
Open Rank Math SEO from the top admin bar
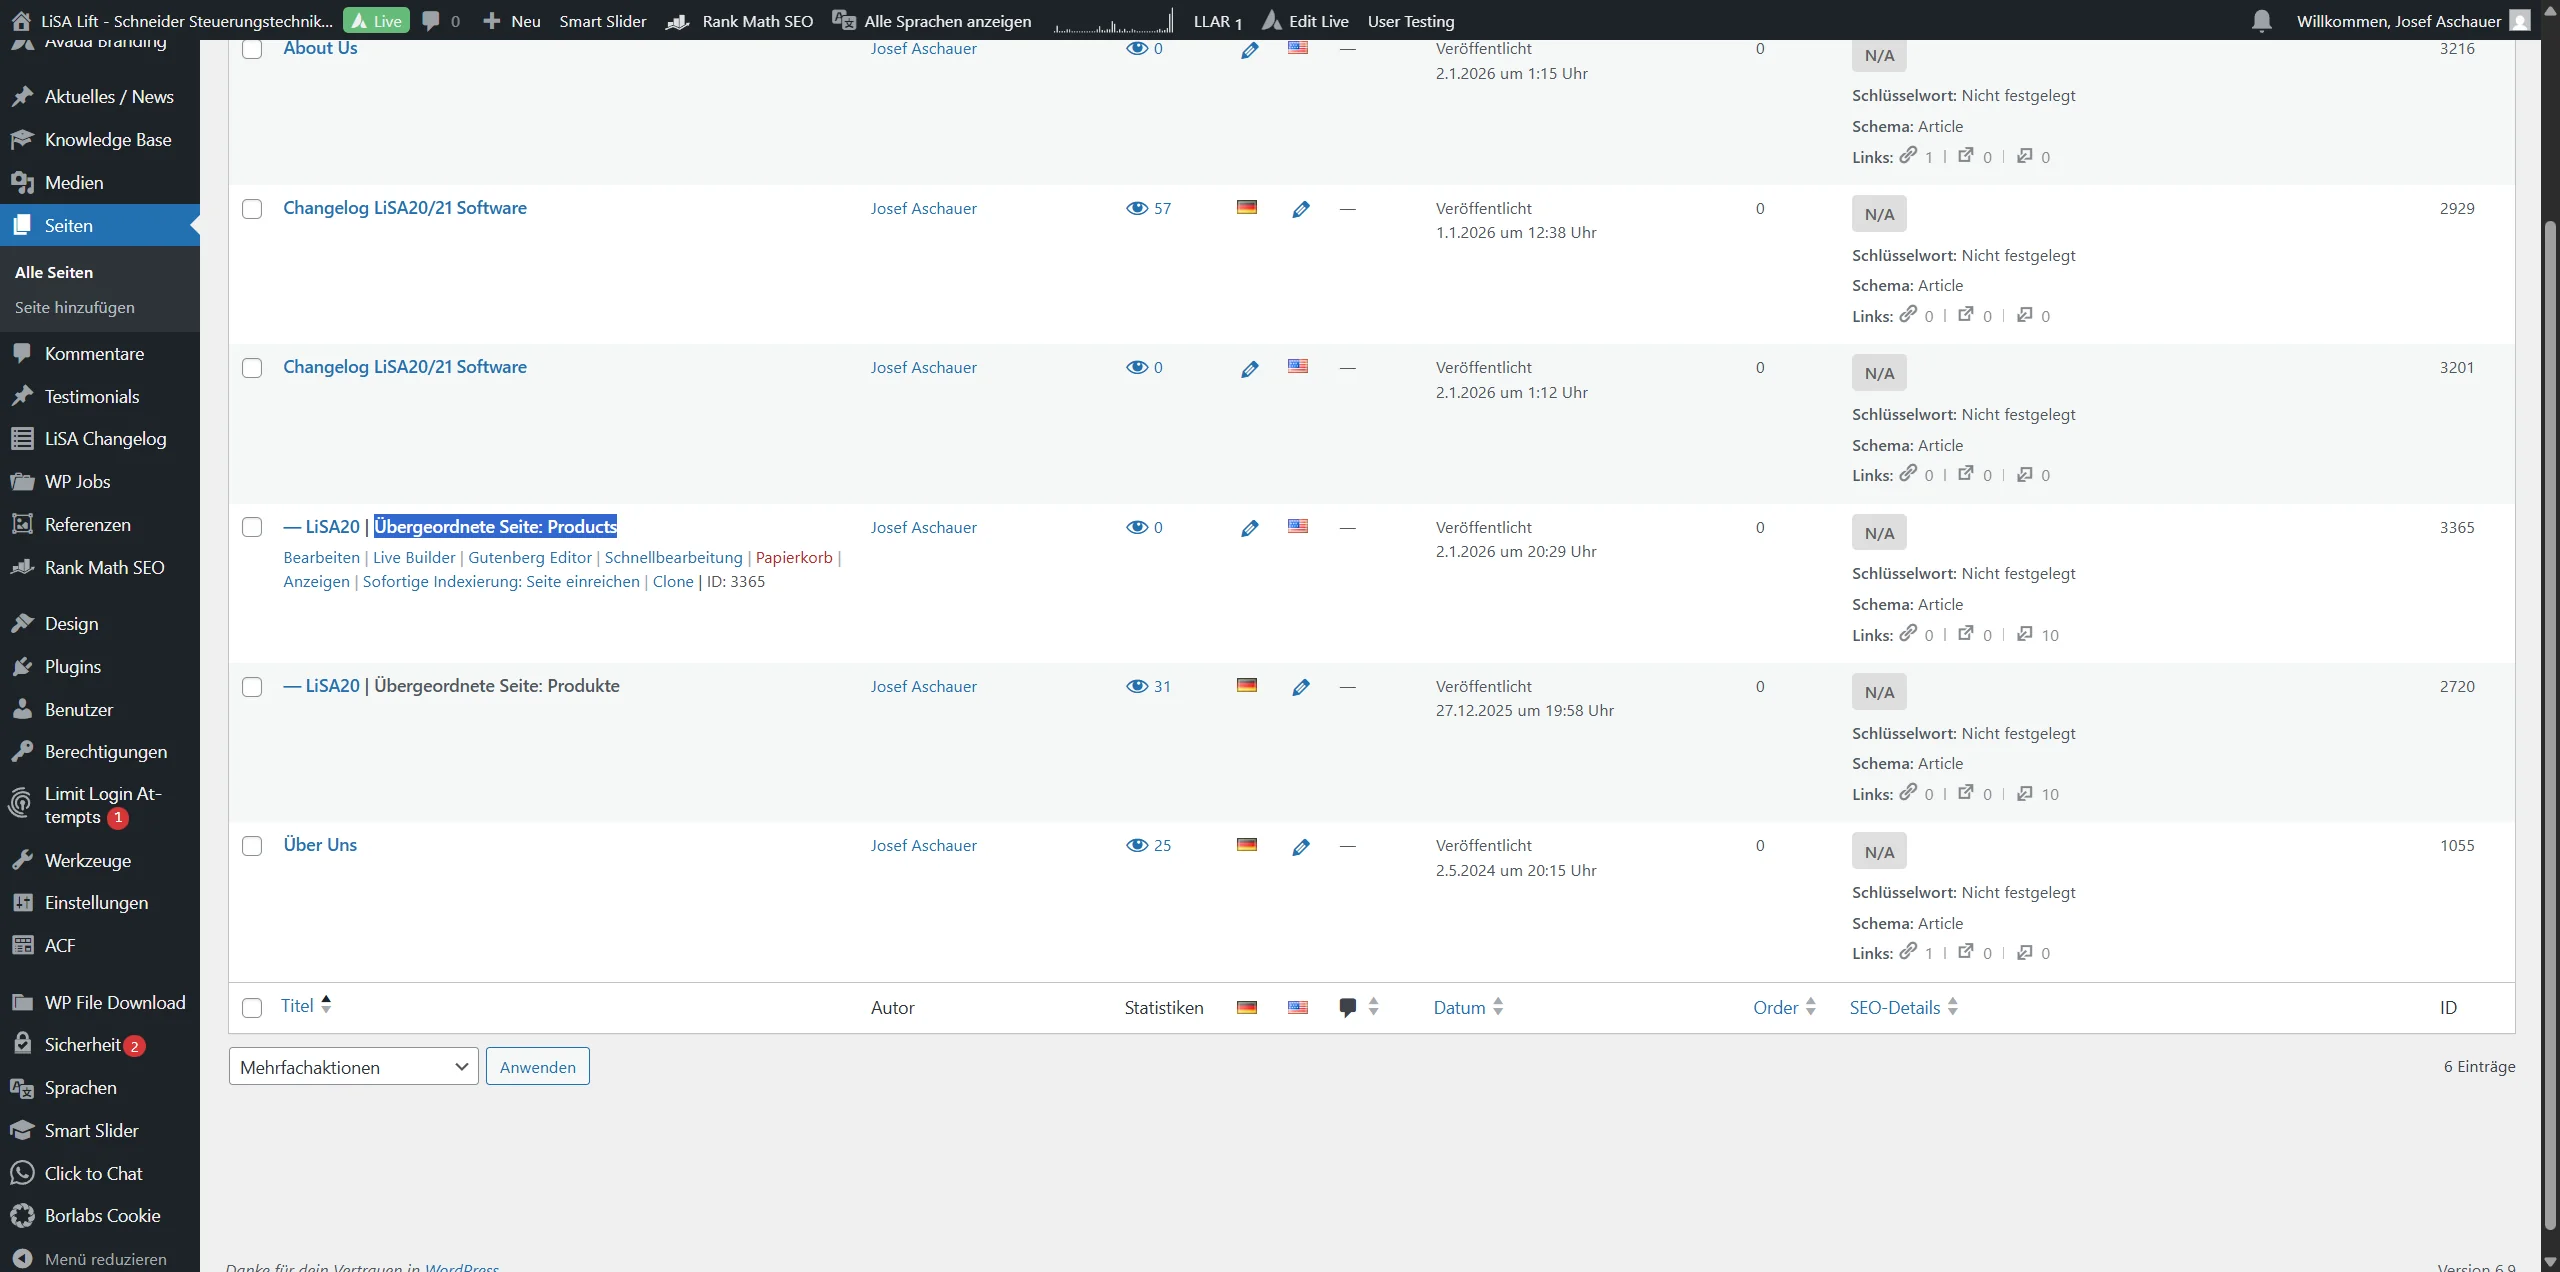point(757,20)
